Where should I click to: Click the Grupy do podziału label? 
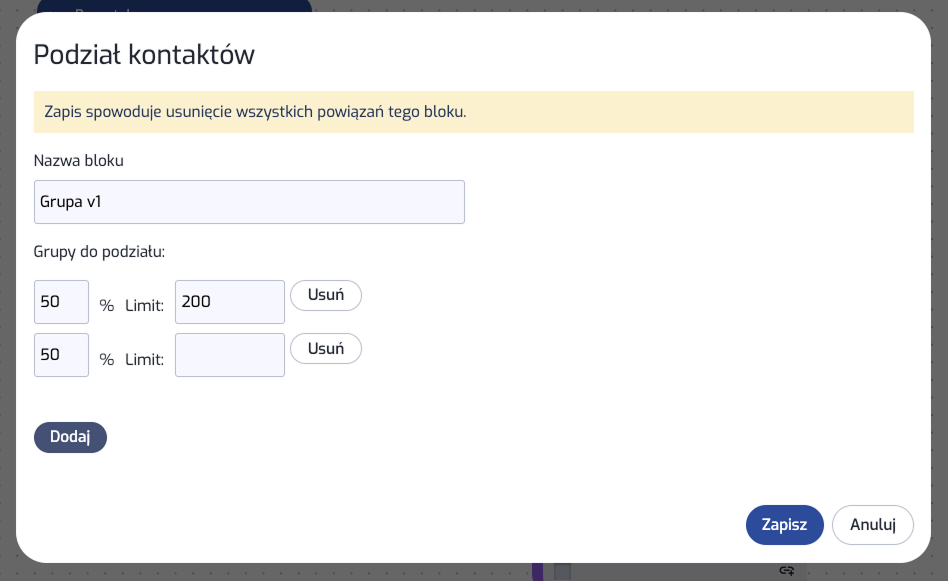pos(99,252)
